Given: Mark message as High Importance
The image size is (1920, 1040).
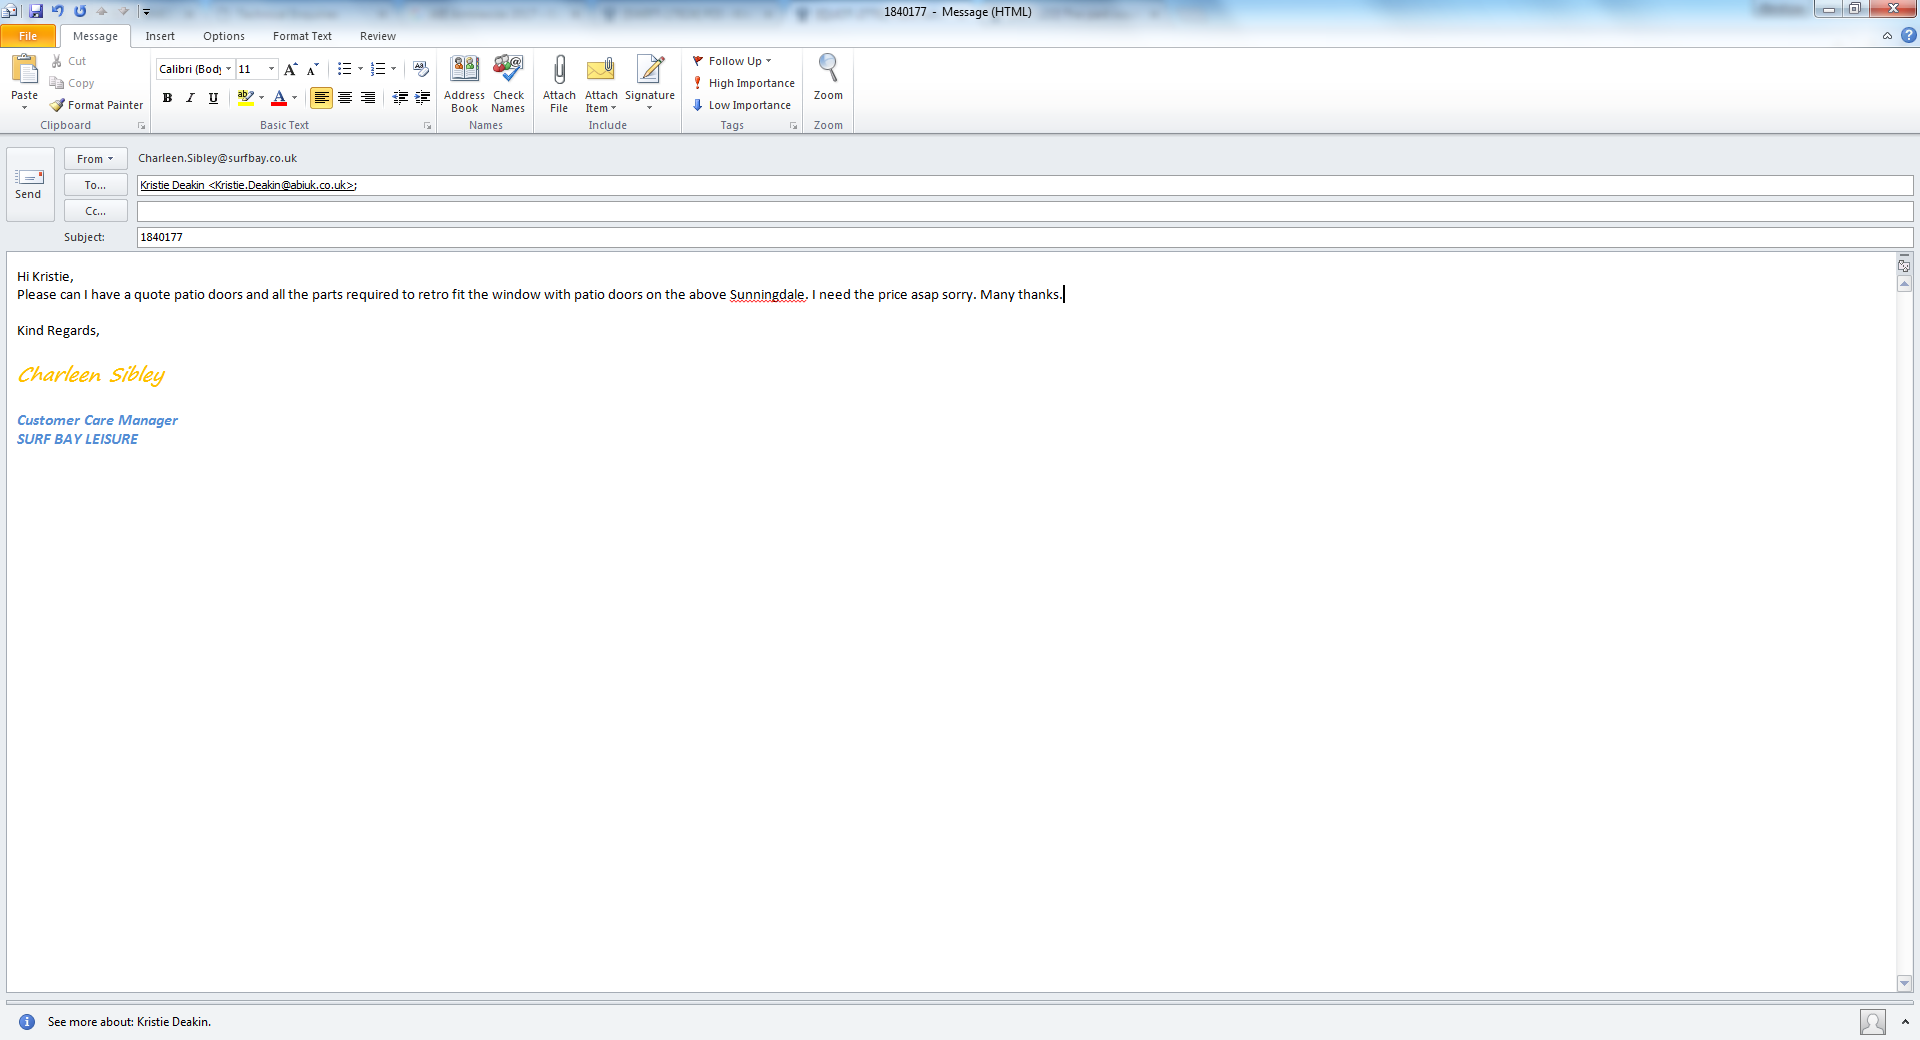Looking at the screenshot, I should [743, 83].
